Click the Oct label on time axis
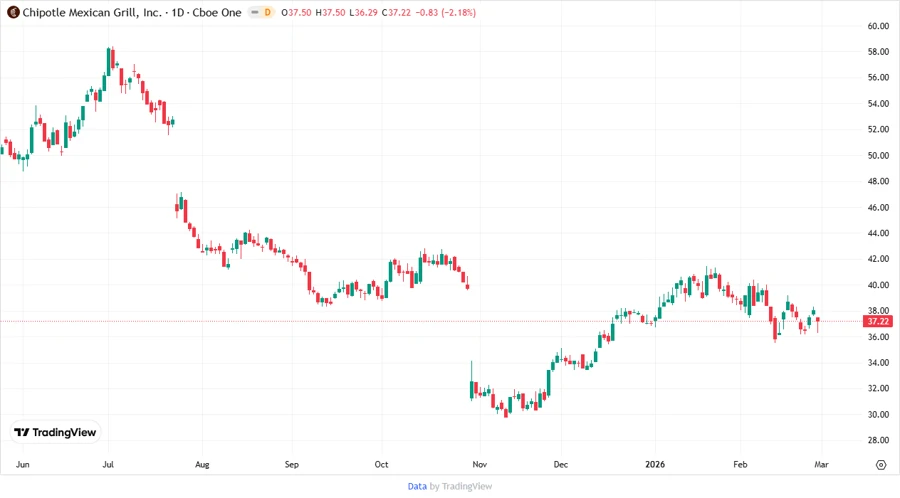 pyautogui.click(x=381, y=464)
